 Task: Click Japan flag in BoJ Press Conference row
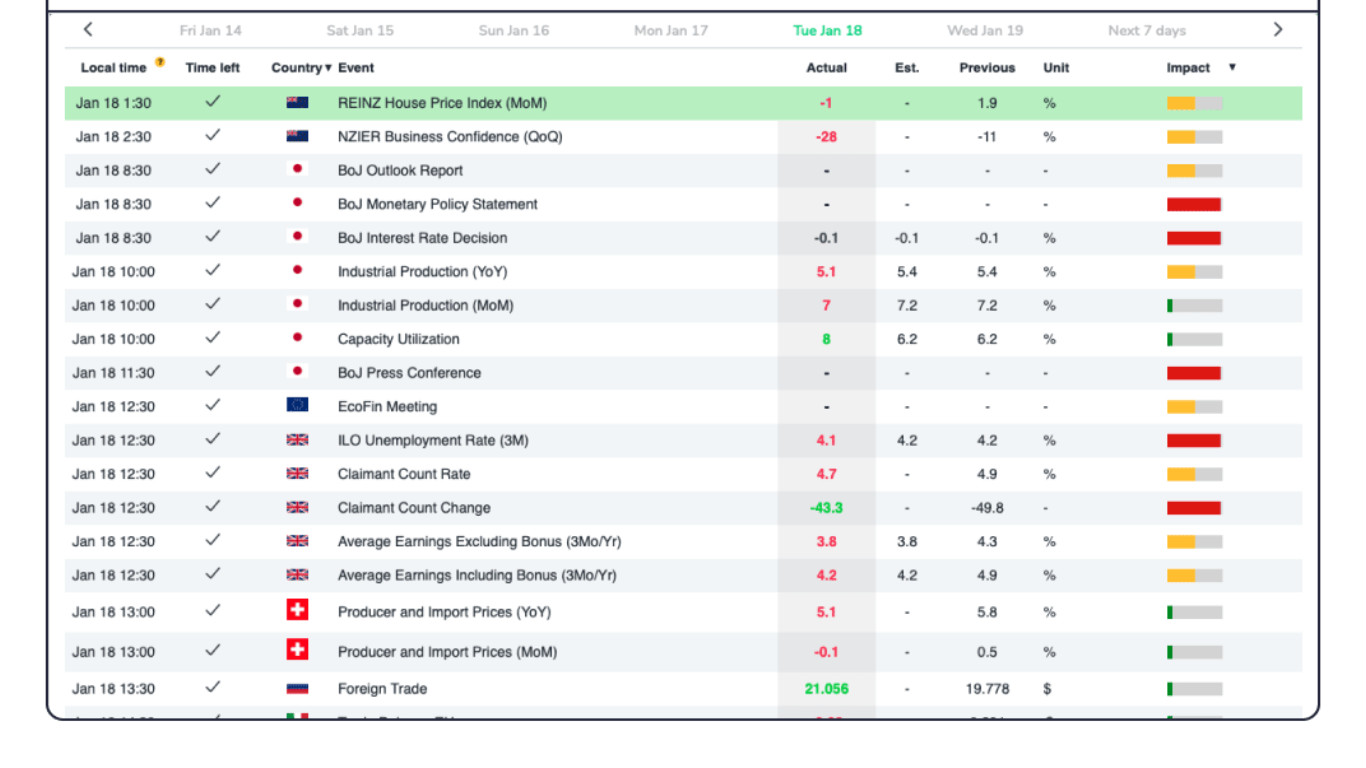(297, 371)
